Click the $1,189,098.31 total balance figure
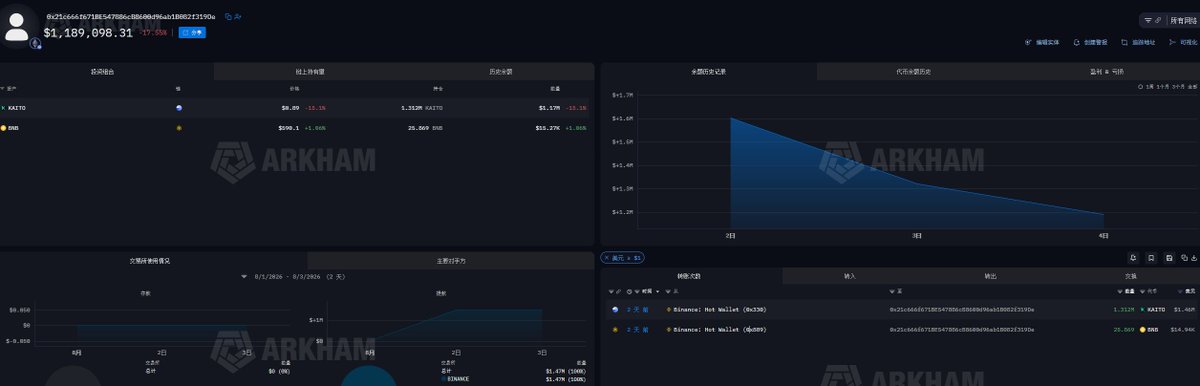1200x386 pixels. click(88, 33)
